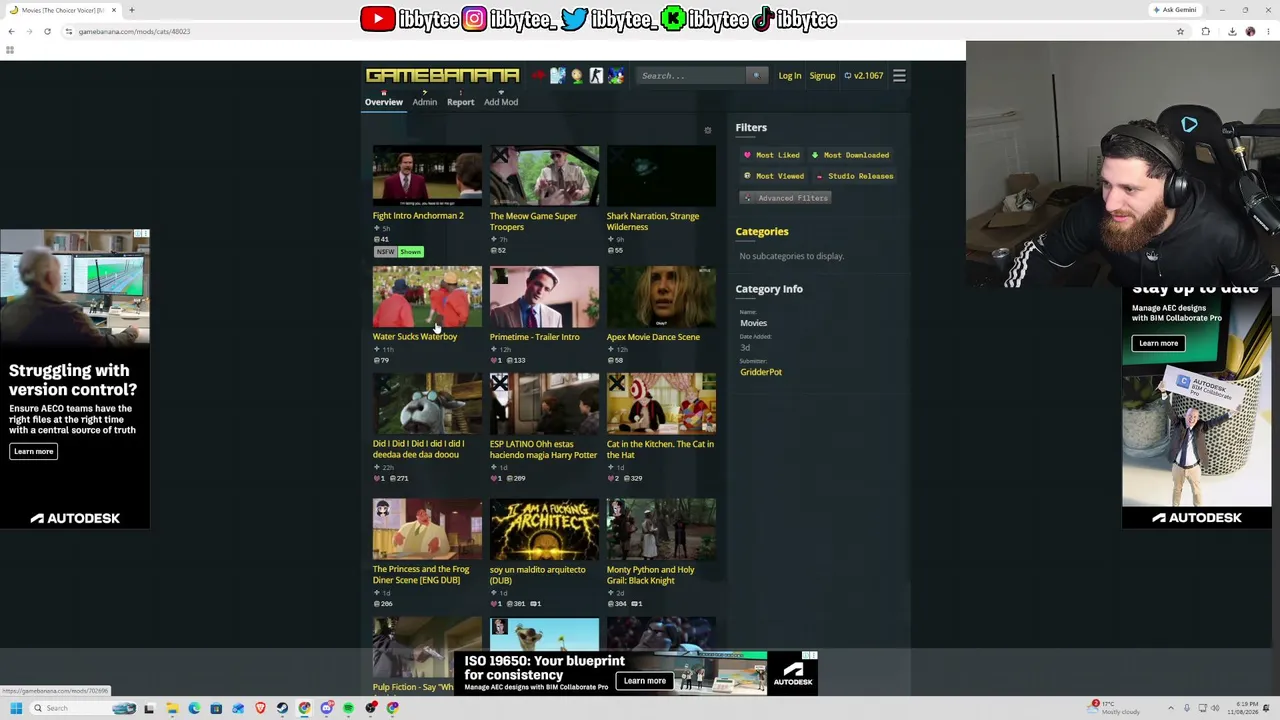Click the Log In link
Viewport: 1280px width, 720px height.
point(790,76)
